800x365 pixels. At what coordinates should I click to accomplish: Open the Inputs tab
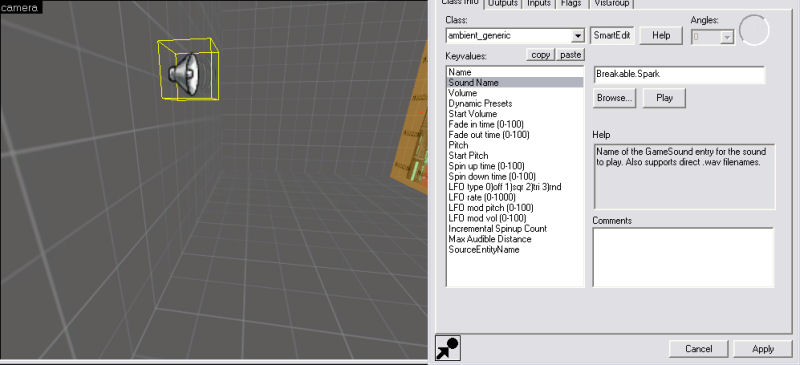click(x=539, y=3)
